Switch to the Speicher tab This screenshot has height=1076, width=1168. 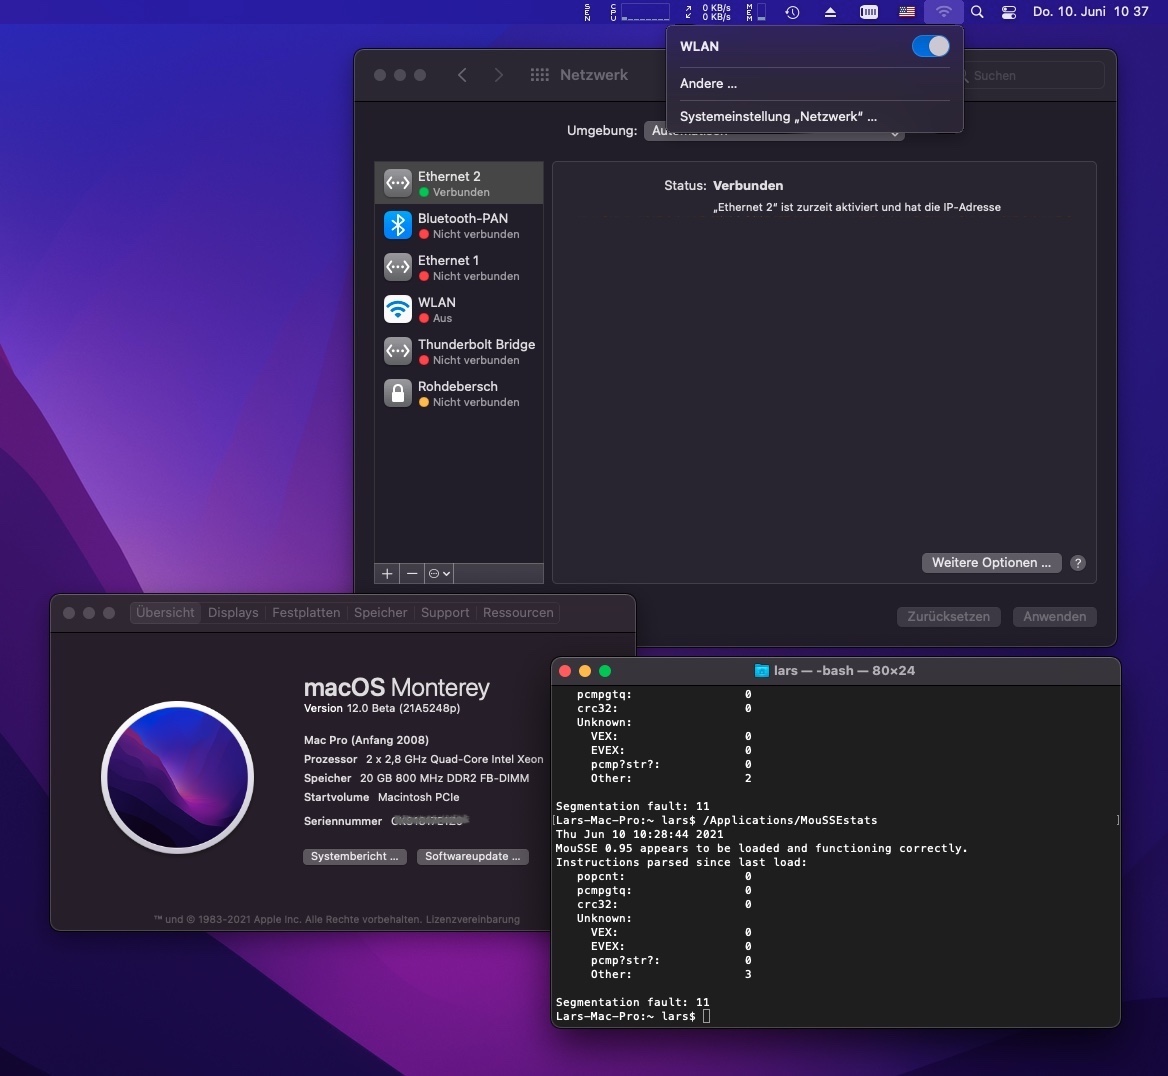point(381,613)
